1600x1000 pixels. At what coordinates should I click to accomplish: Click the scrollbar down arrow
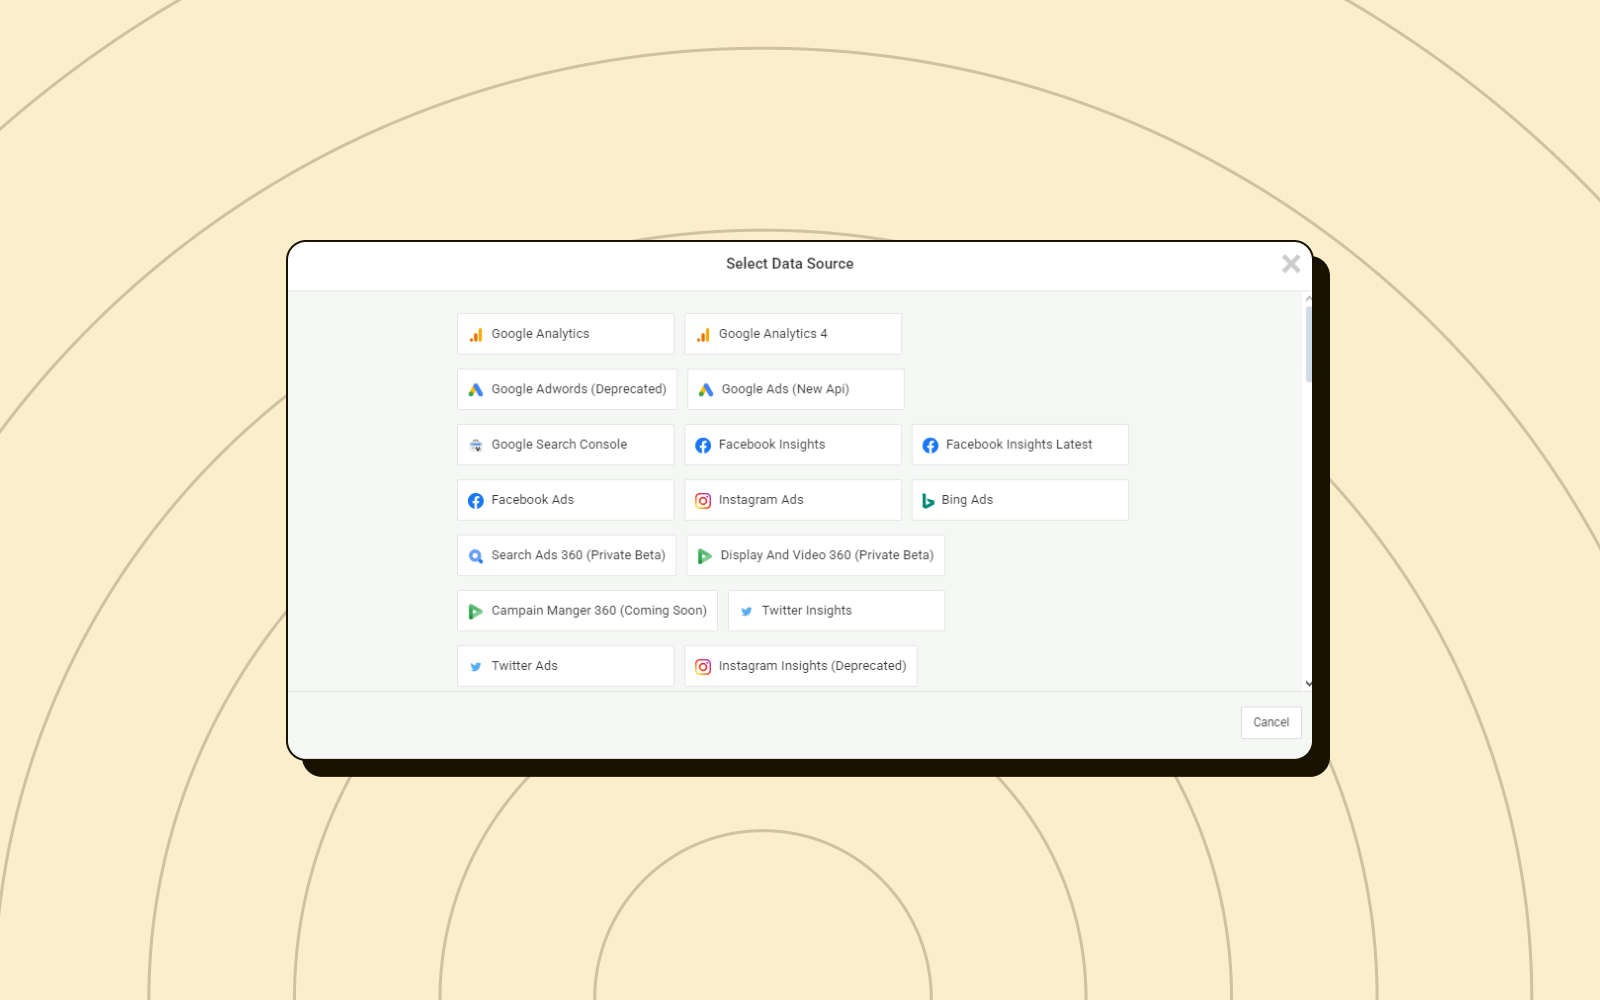1309,684
